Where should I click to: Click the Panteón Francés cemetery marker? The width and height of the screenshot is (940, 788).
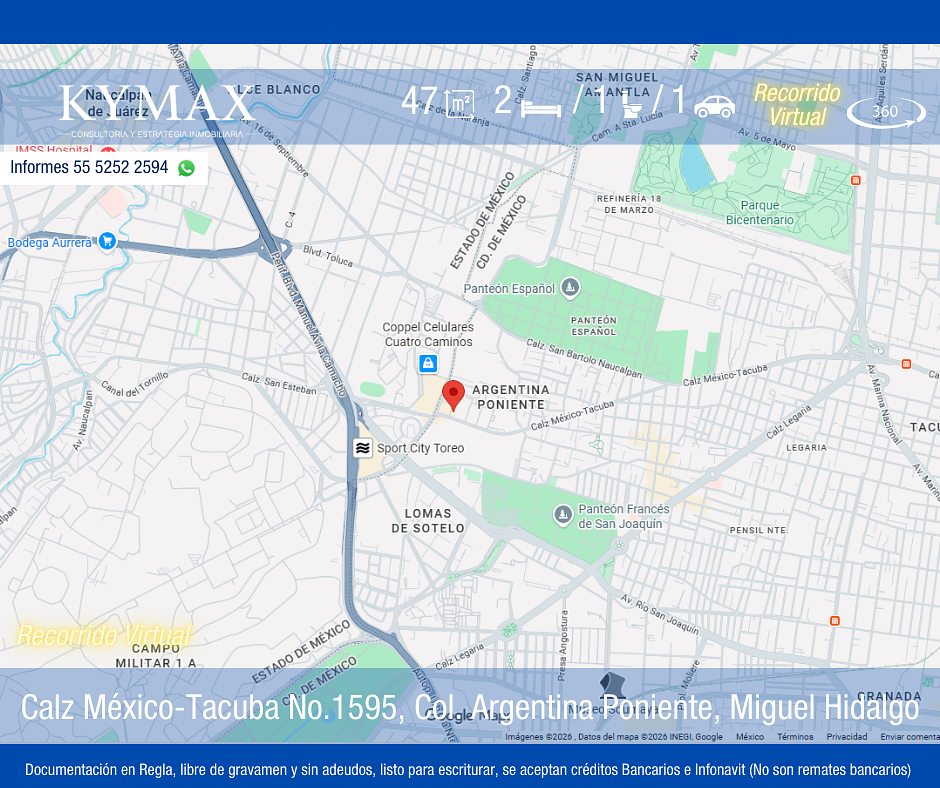562,515
